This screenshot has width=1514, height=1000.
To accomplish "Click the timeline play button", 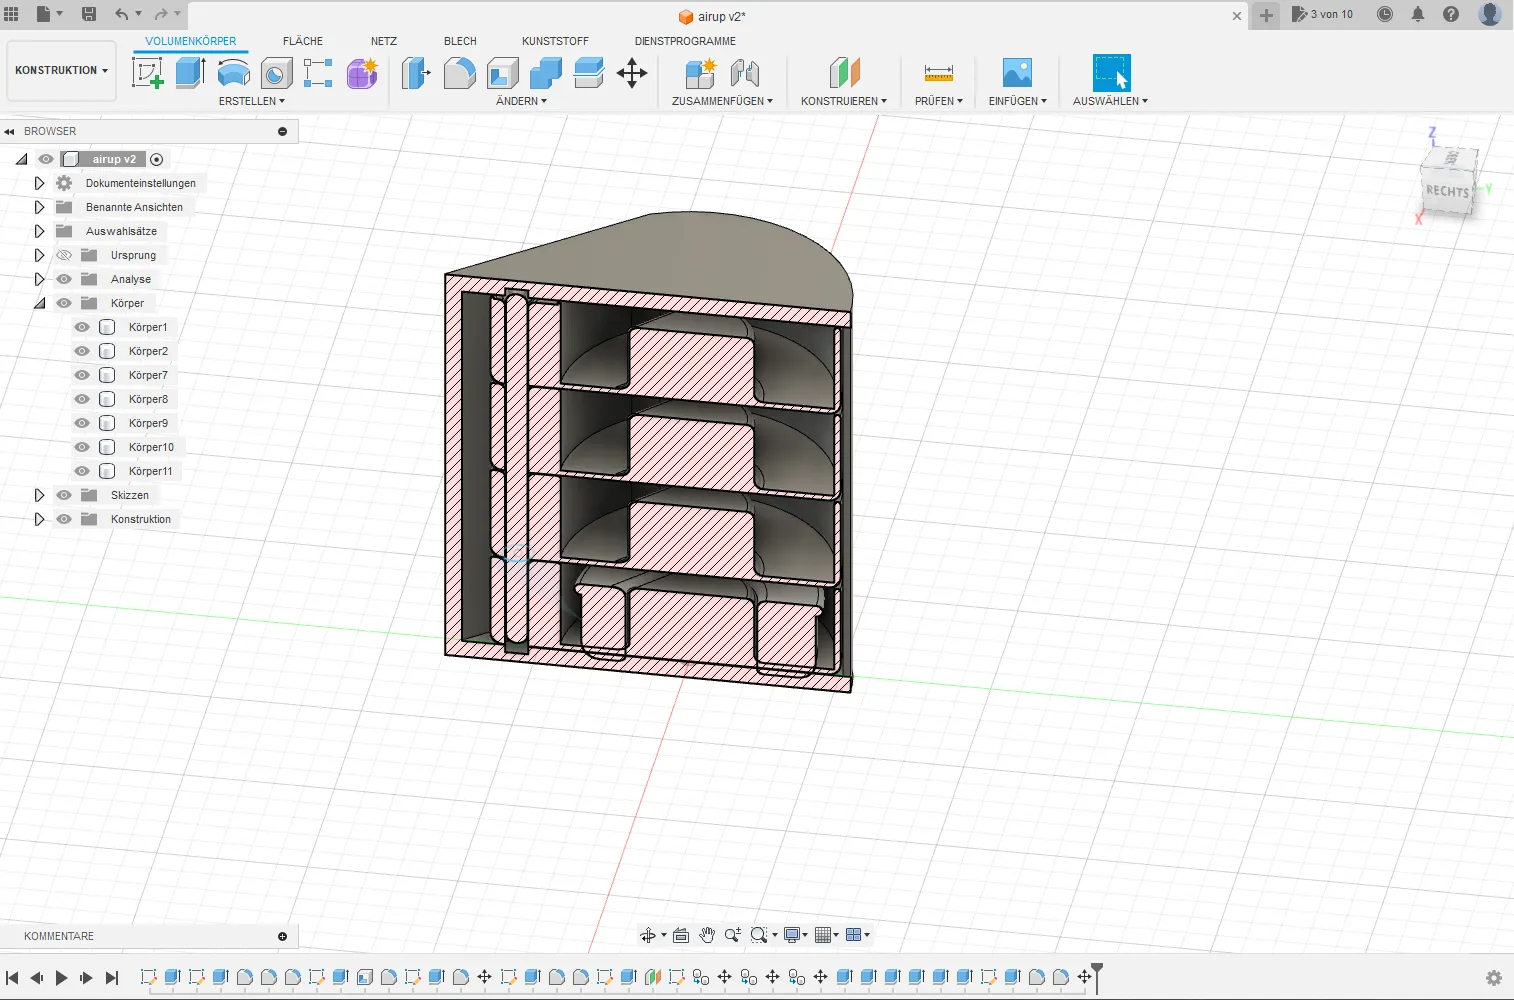I will tap(61, 978).
